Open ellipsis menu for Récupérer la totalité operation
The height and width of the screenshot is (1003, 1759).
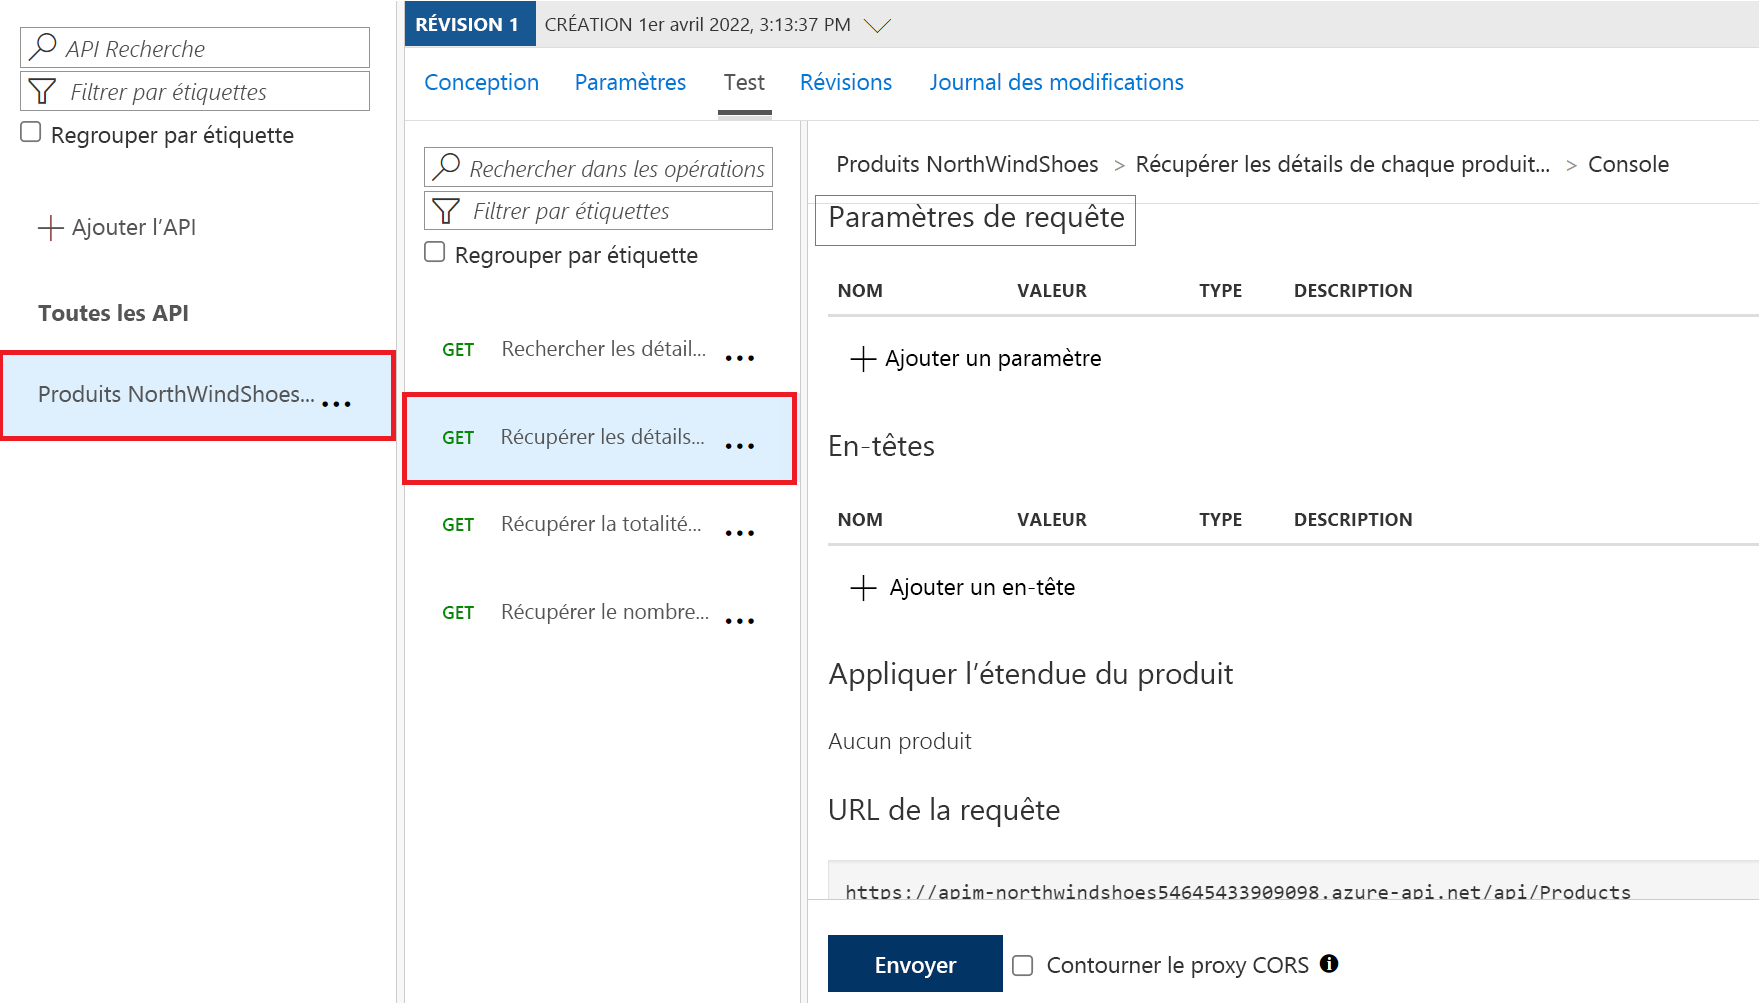click(x=740, y=533)
